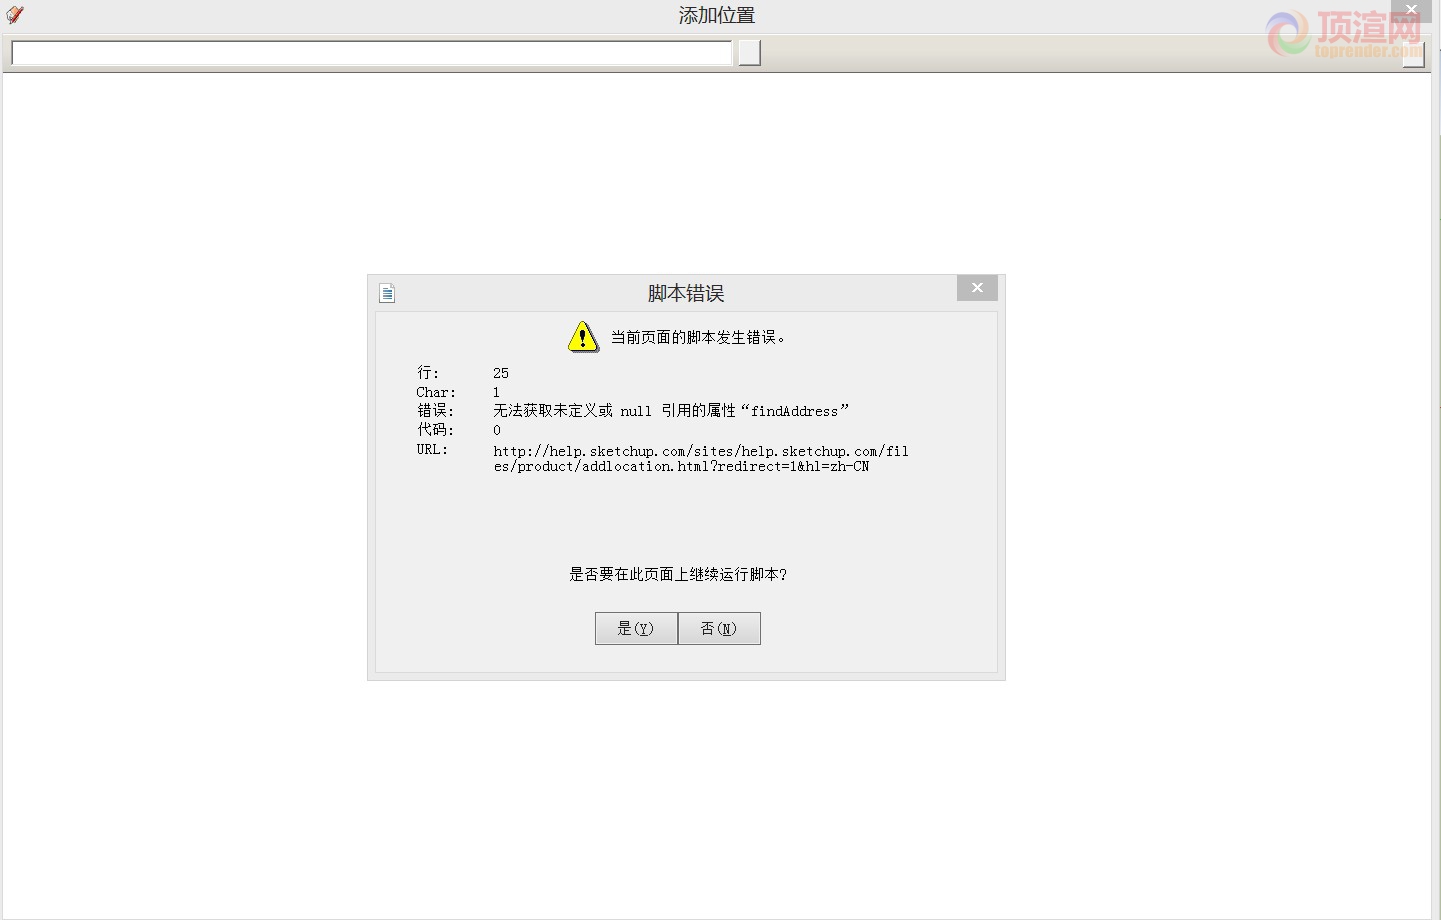Click the yellow warning triangle icon
This screenshot has height=920, width=1441.
point(583,337)
